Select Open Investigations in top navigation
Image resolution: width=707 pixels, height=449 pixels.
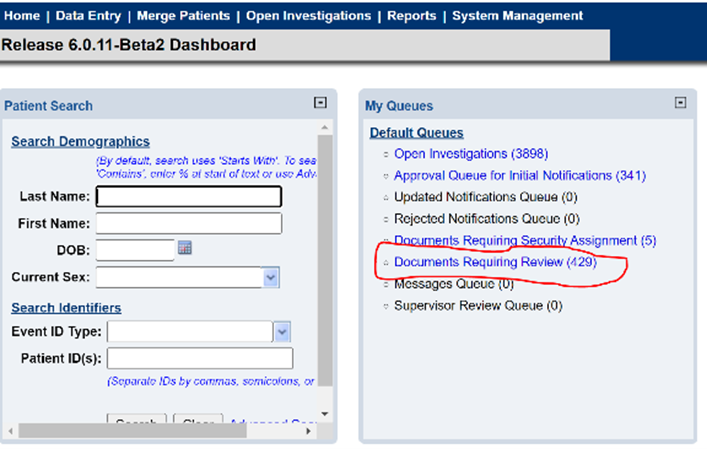(308, 16)
